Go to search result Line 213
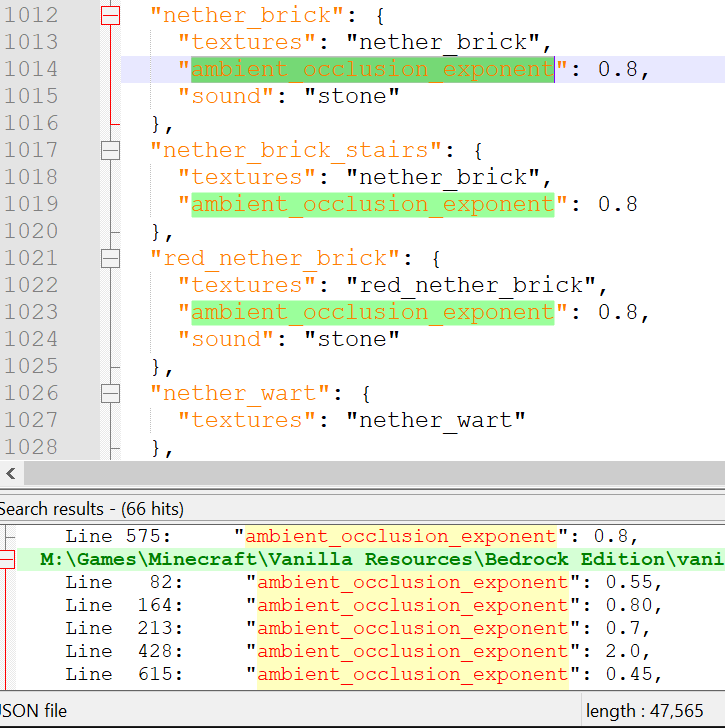This screenshot has width=725, height=728. click(x=362, y=628)
